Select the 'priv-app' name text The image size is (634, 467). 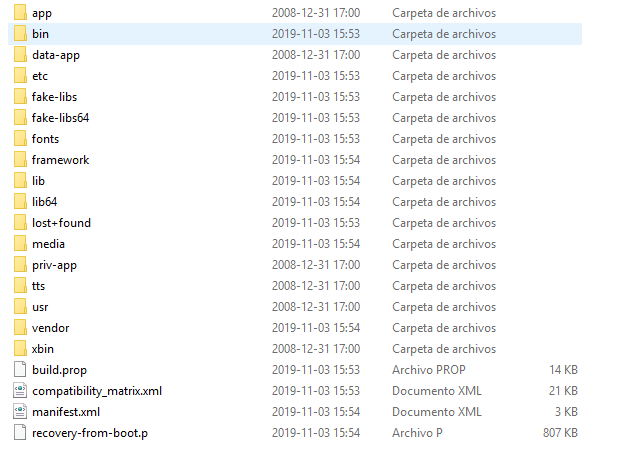click(55, 266)
